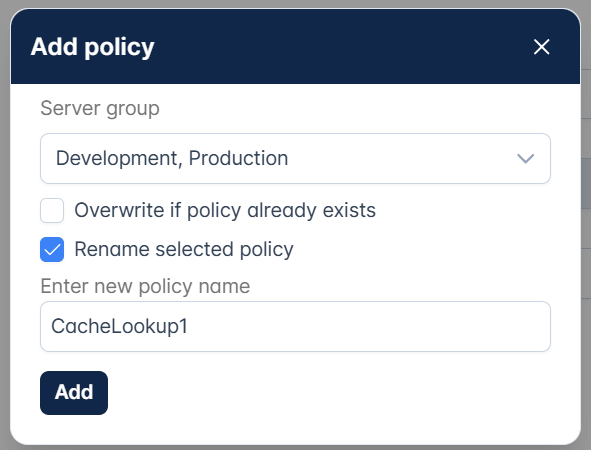This screenshot has width=591, height=450.
Task: Click the X icon in the header
Action: (541, 47)
